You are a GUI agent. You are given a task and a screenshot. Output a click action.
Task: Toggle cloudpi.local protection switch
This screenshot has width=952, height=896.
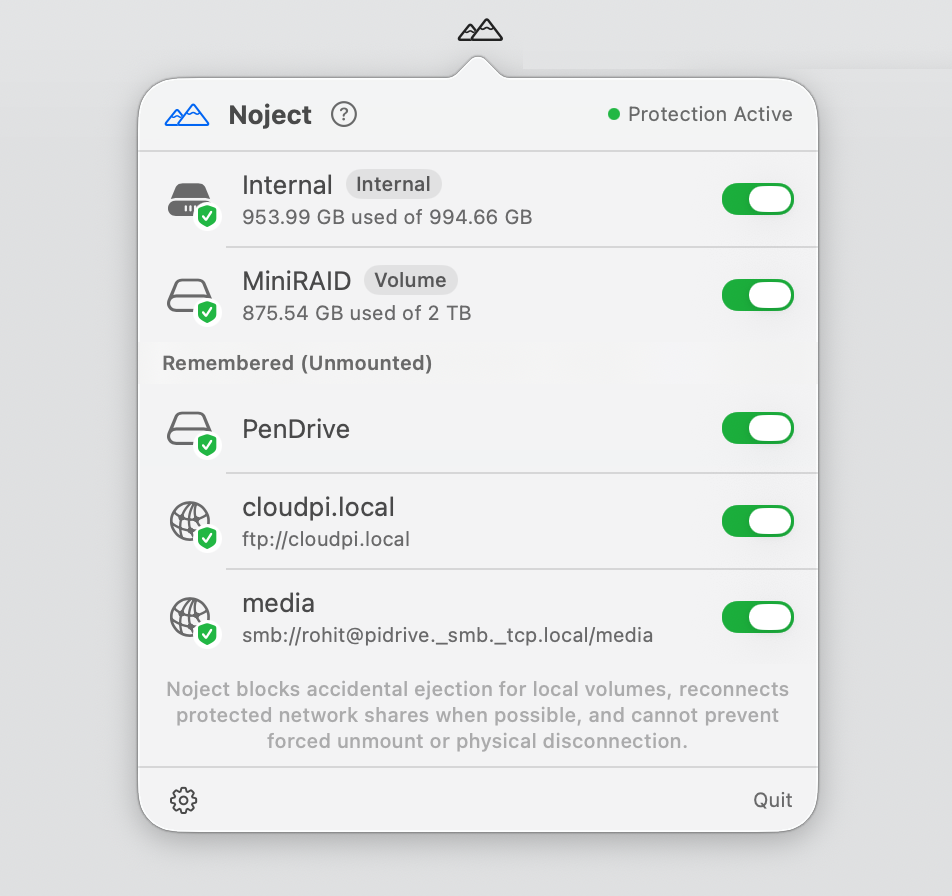pyautogui.click(x=758, y=521)
